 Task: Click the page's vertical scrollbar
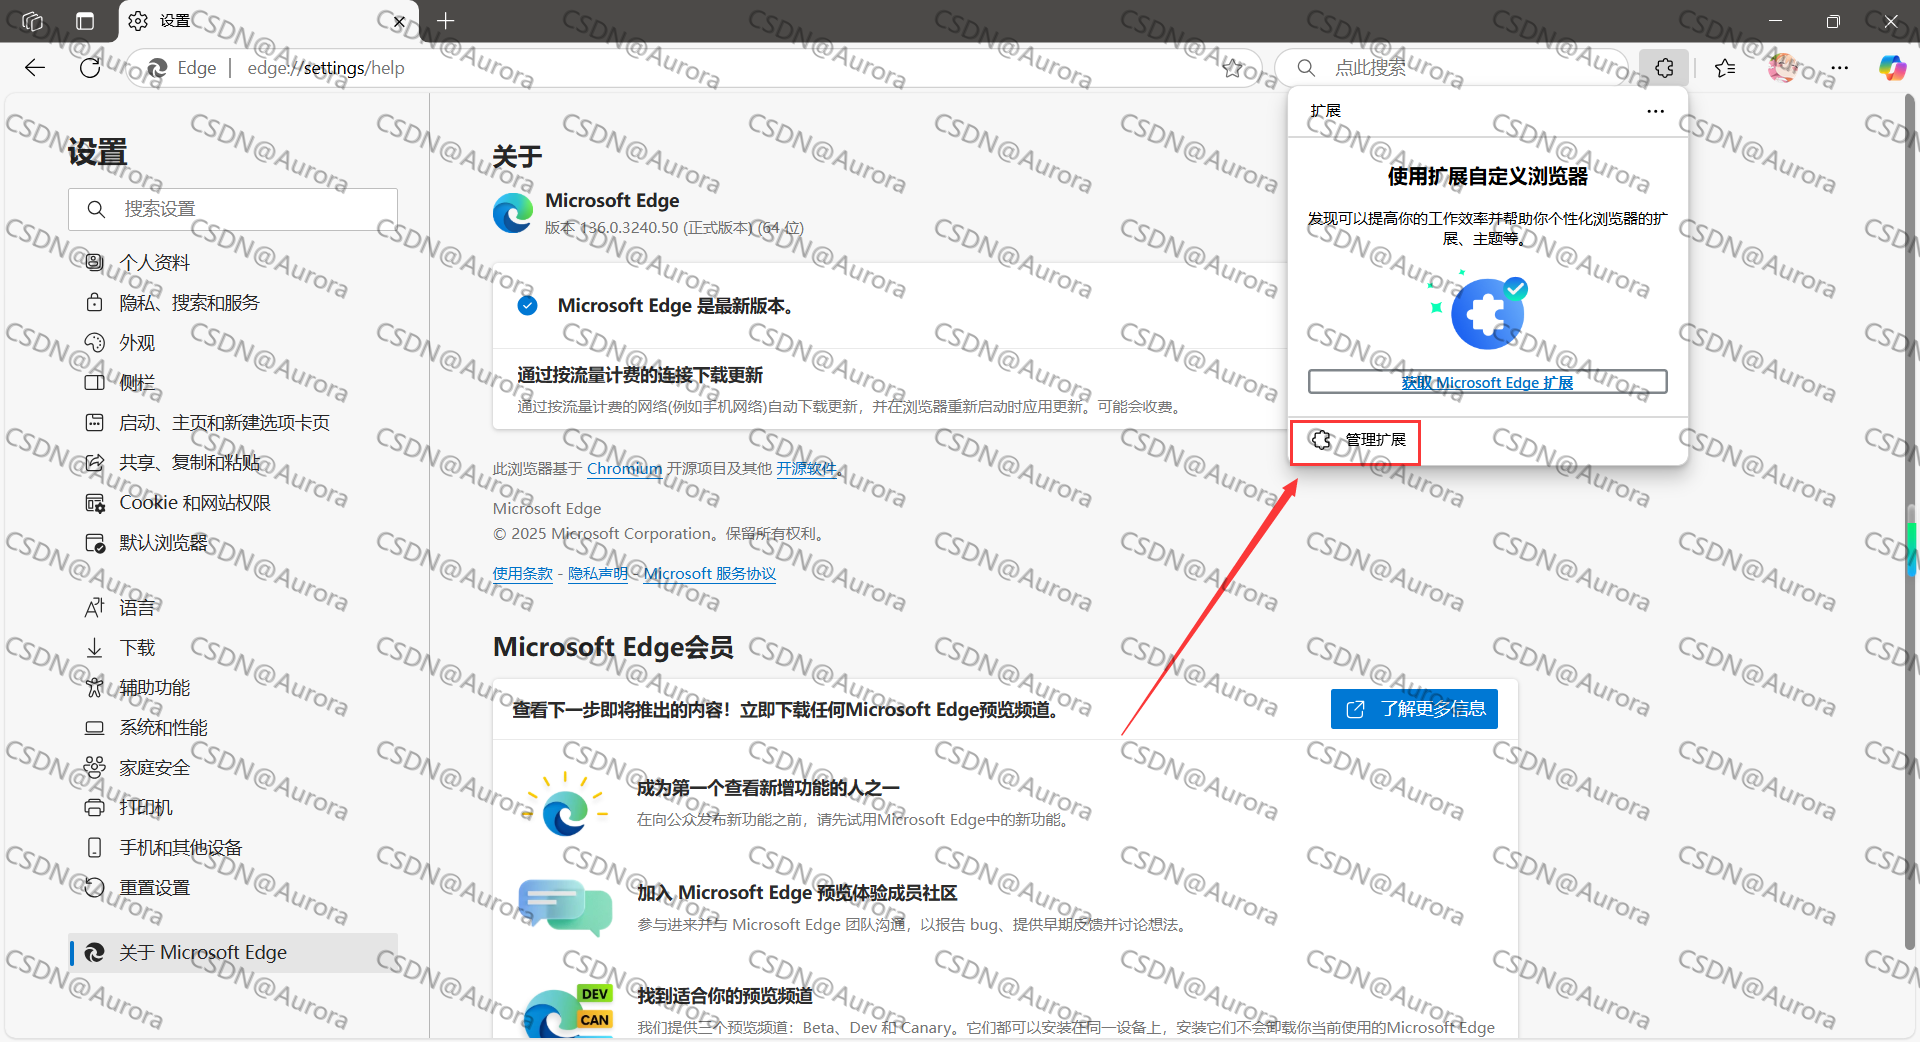[1910, 520]
